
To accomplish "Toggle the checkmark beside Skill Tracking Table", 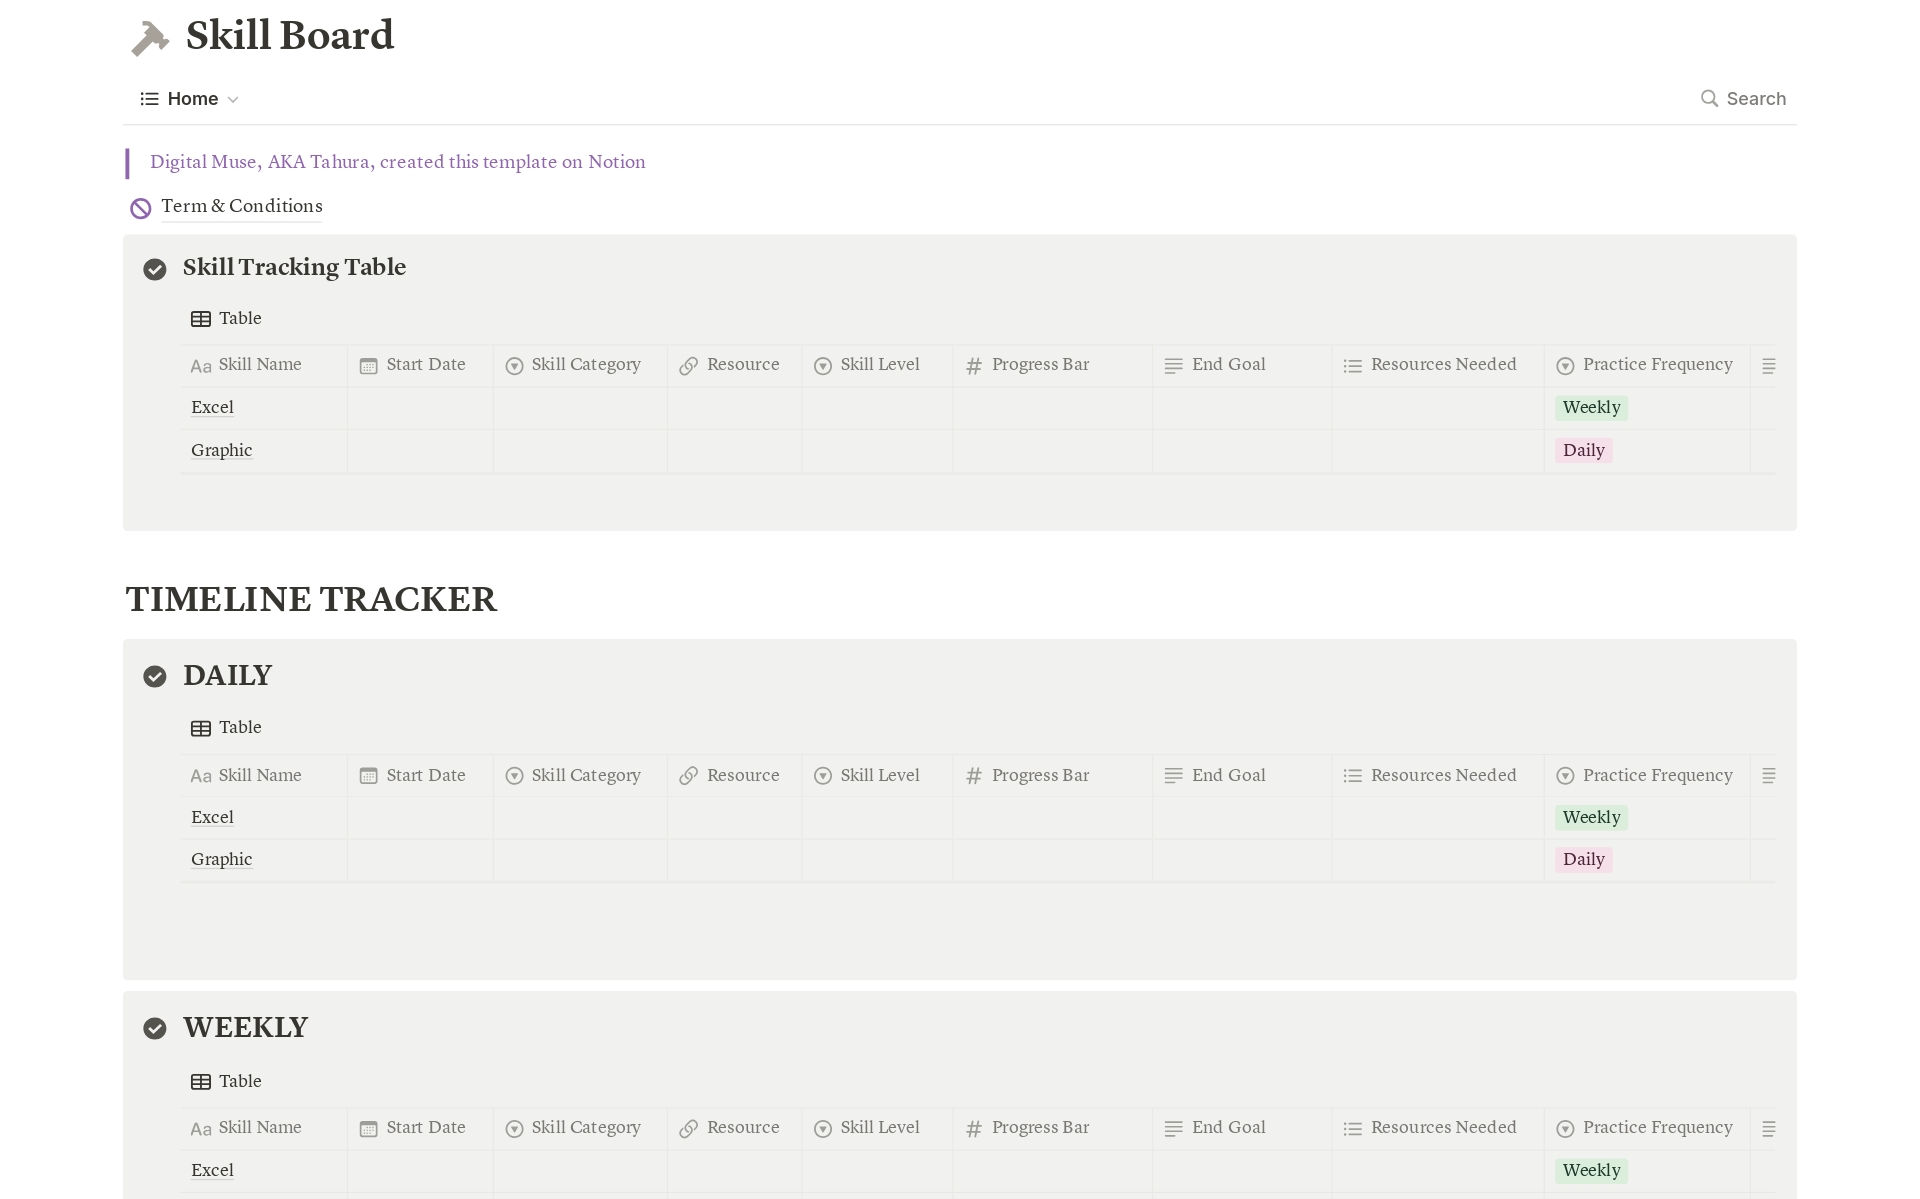I will pyautogui.click(x=155, y=269).
